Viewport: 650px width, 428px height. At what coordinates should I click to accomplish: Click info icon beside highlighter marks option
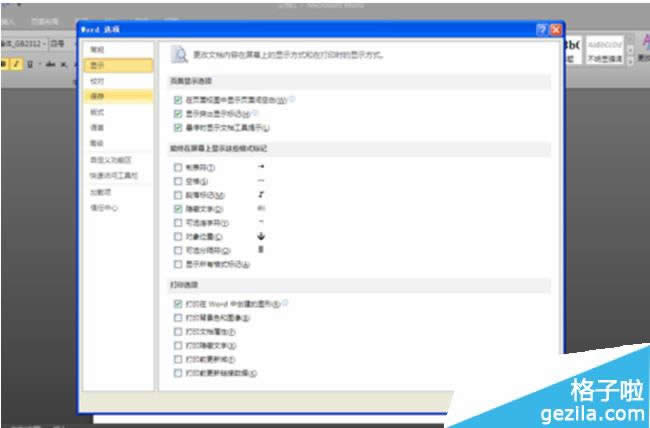[x=255, y=113]
